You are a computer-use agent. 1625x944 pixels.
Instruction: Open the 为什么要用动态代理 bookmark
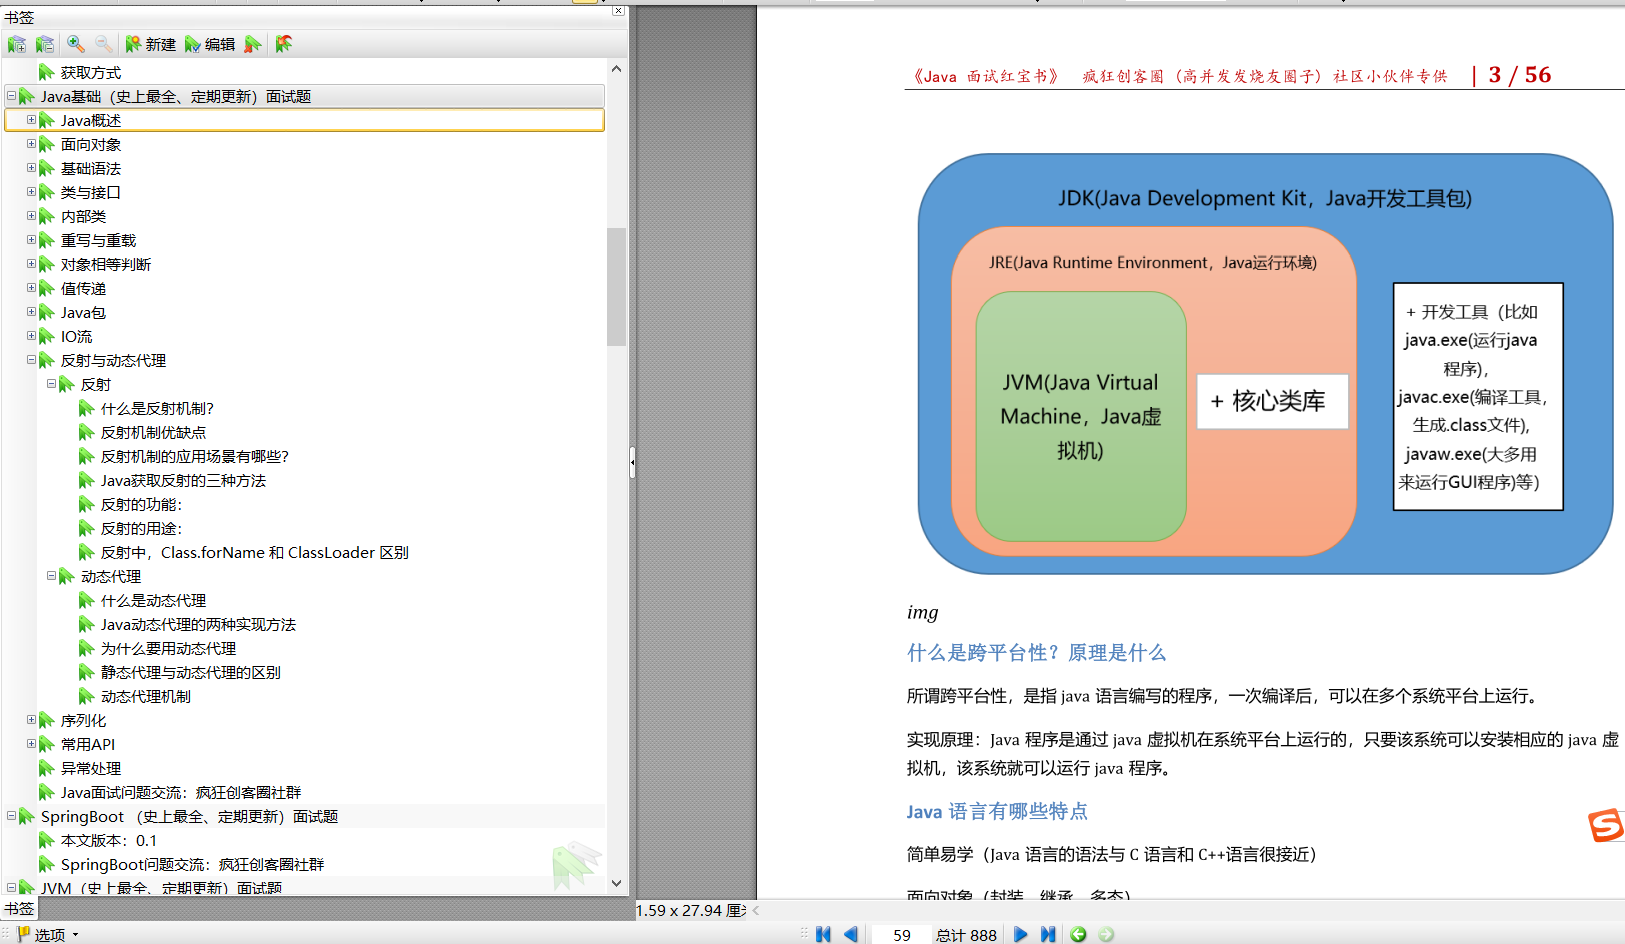[x=168, y=649]
